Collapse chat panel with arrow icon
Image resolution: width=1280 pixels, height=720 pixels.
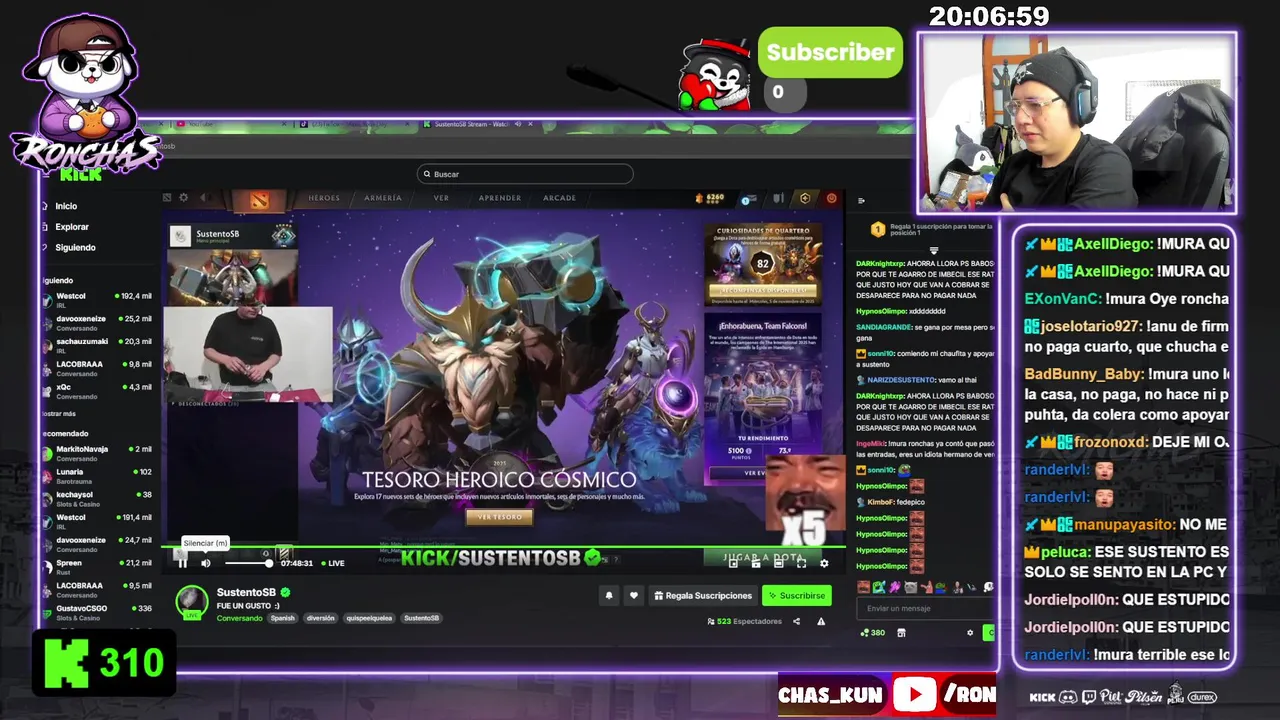click(861, 201)
